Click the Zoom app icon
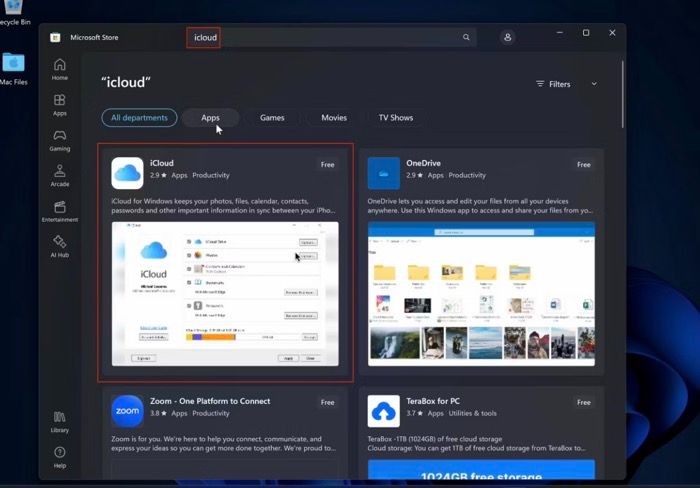Viewport: 700px width, 488px height. click(127, 411)
